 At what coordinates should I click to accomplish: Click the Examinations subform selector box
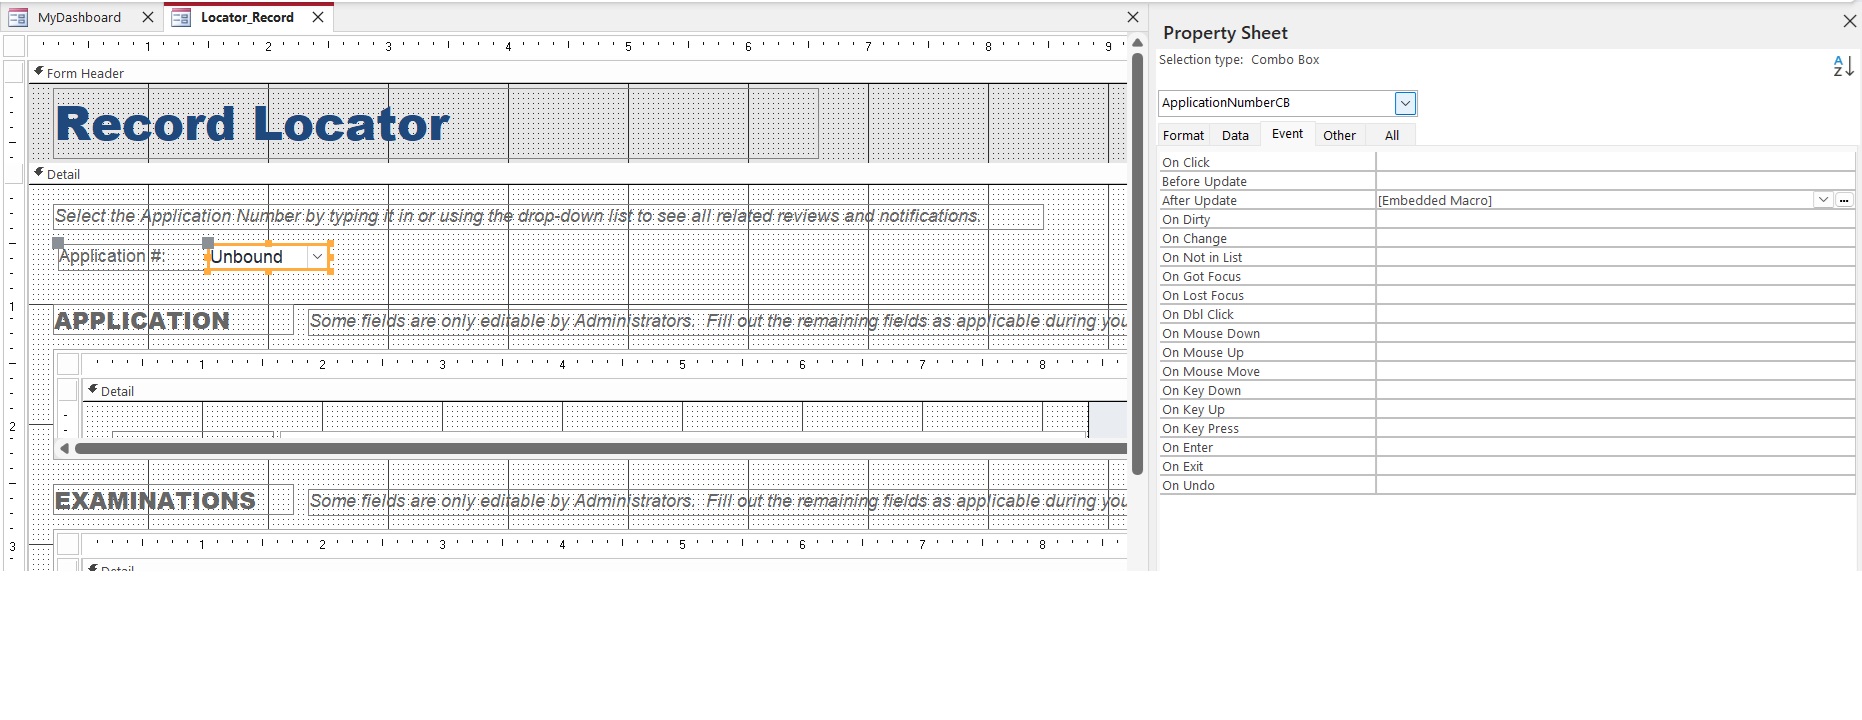68,544
